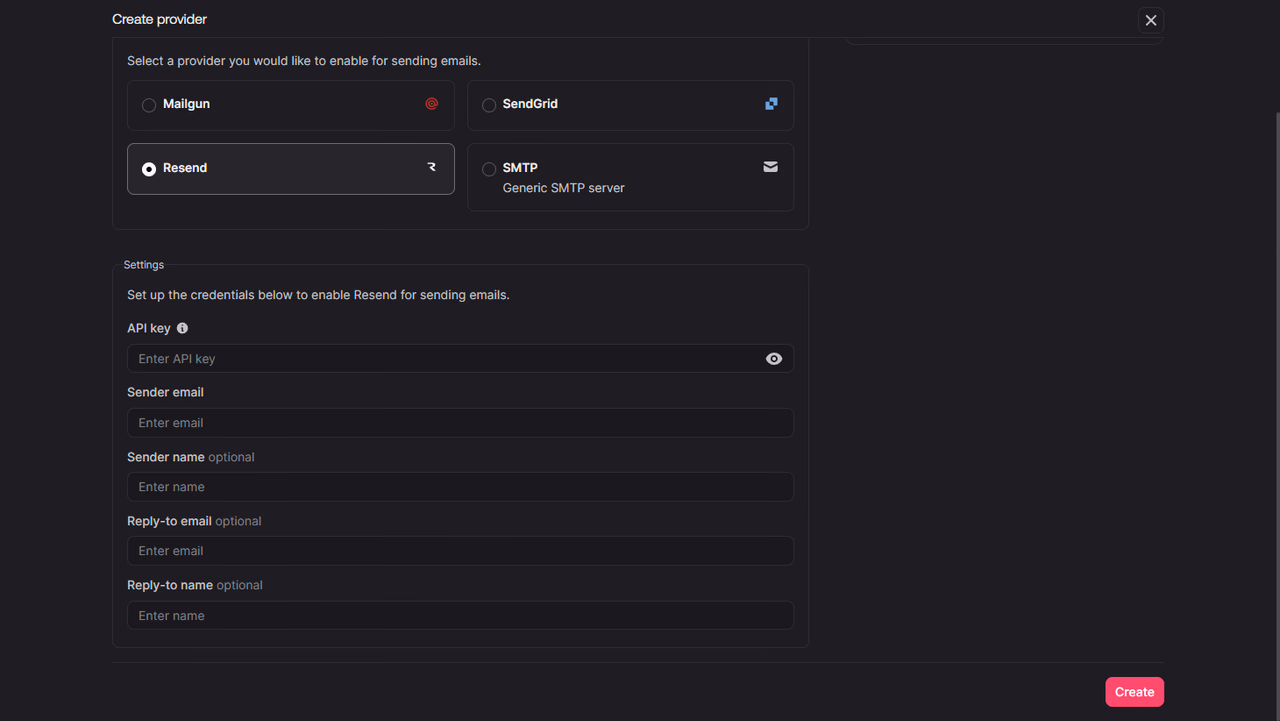Click the Create provider title
1280x721 pixels.
[x=160, y=19]
